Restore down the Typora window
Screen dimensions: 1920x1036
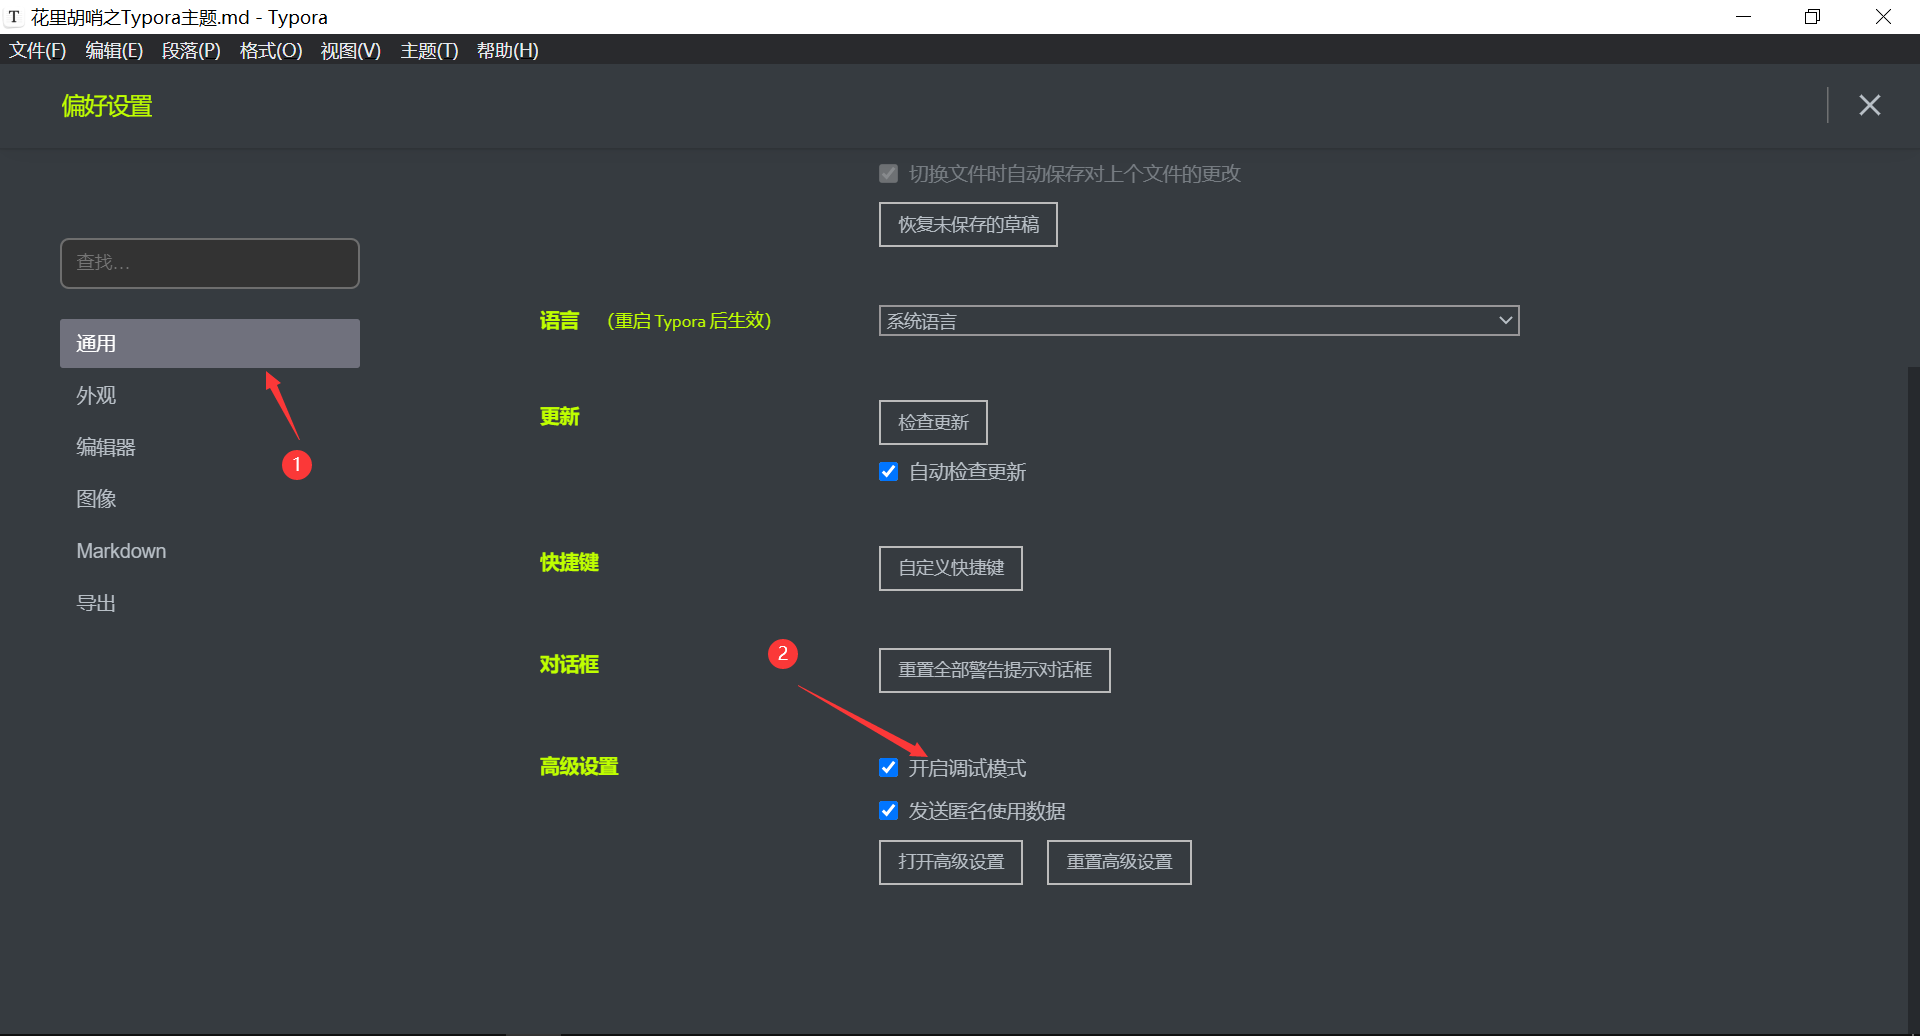click(1812, 17)
